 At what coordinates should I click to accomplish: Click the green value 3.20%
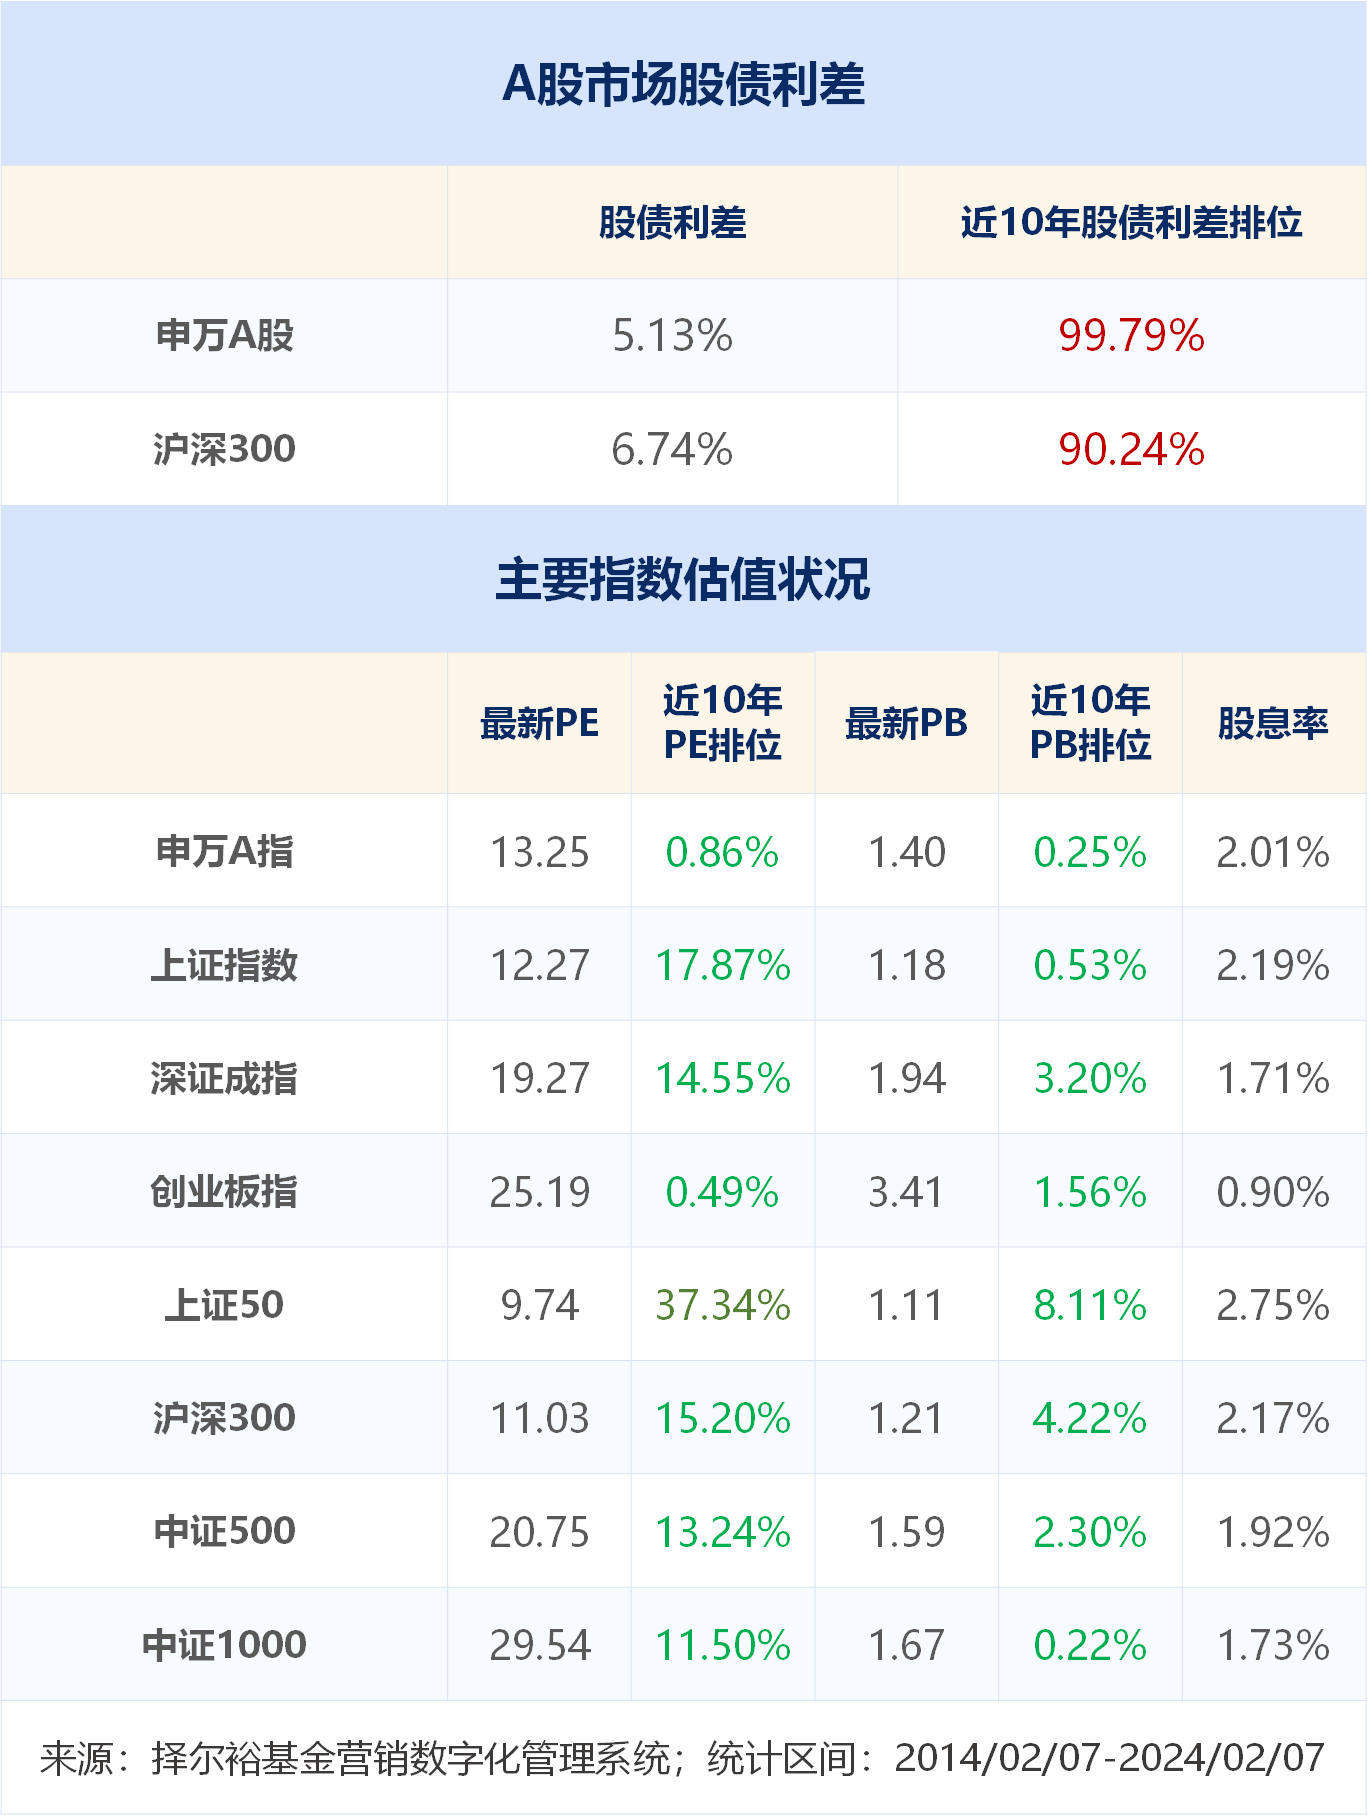[1091, 1078]
